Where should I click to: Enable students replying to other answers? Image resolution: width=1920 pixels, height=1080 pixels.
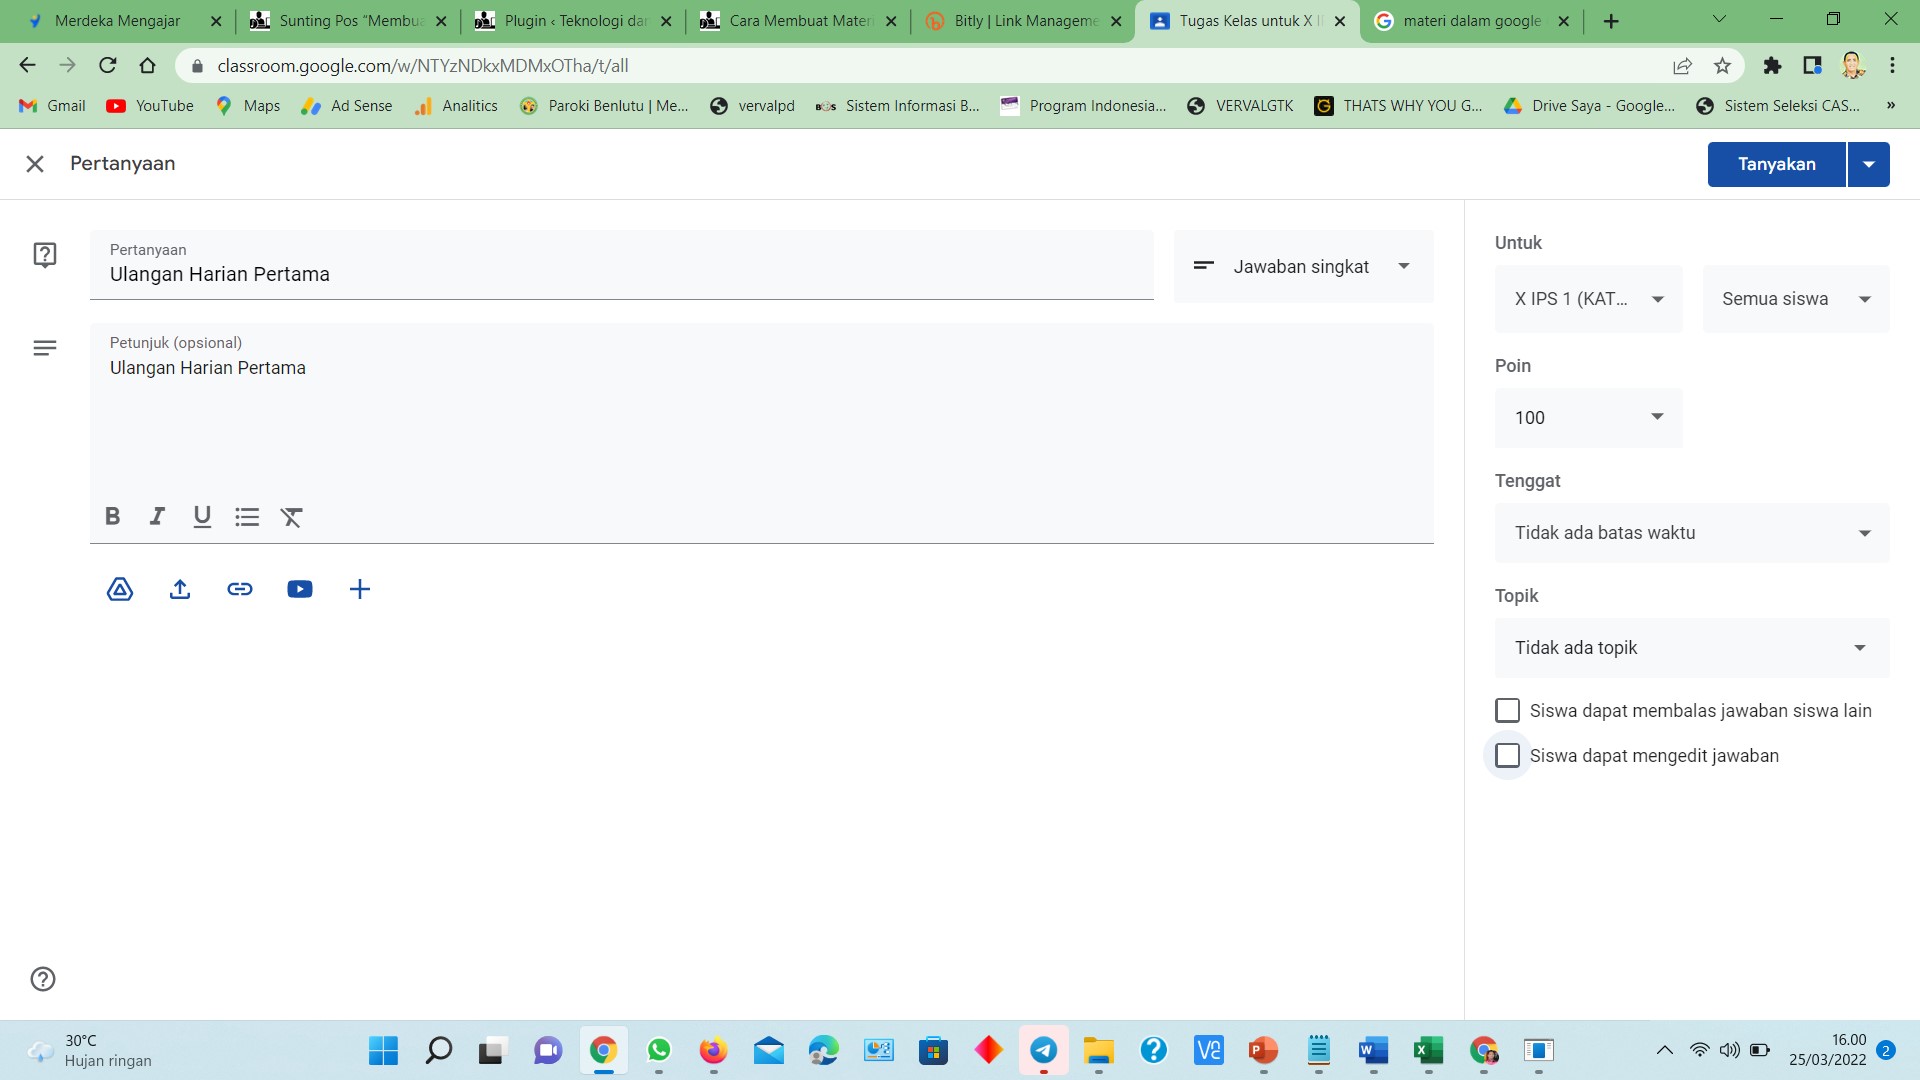[1507, 711]
